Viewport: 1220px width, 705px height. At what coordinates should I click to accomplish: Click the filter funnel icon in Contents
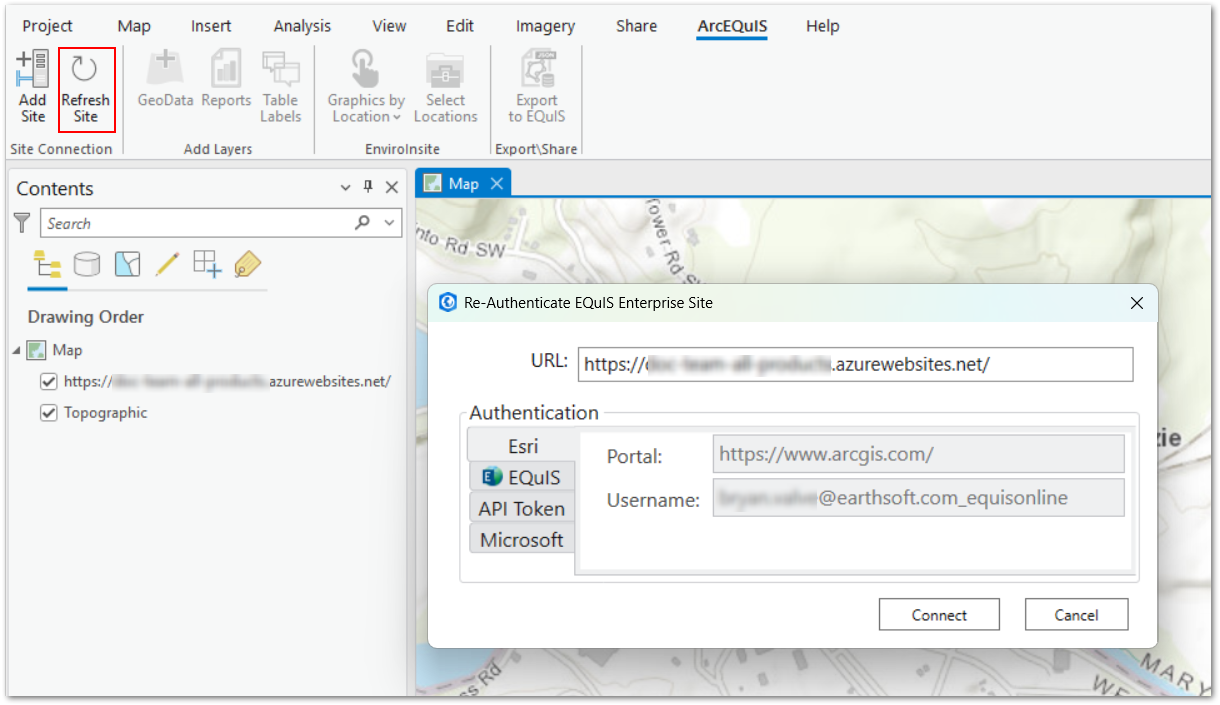click(22, 223)
